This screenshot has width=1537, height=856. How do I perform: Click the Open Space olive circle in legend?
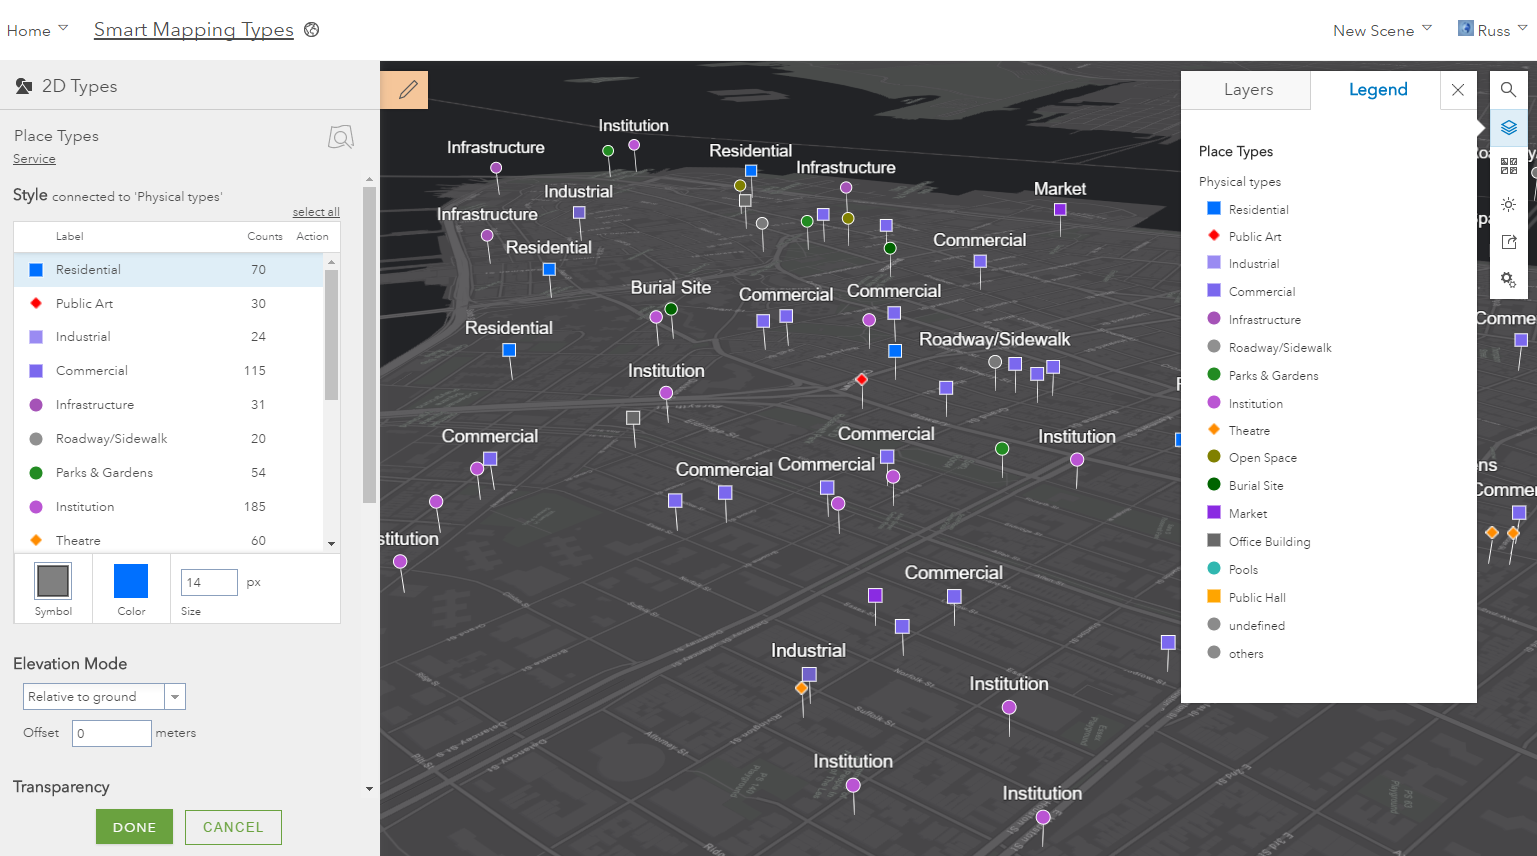(x=1214, y=457)
